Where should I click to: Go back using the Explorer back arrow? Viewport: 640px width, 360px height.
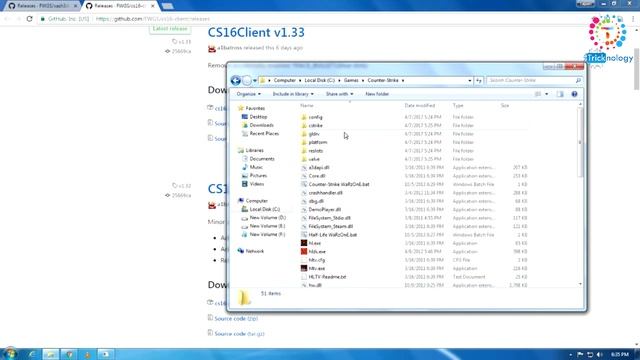236,80
